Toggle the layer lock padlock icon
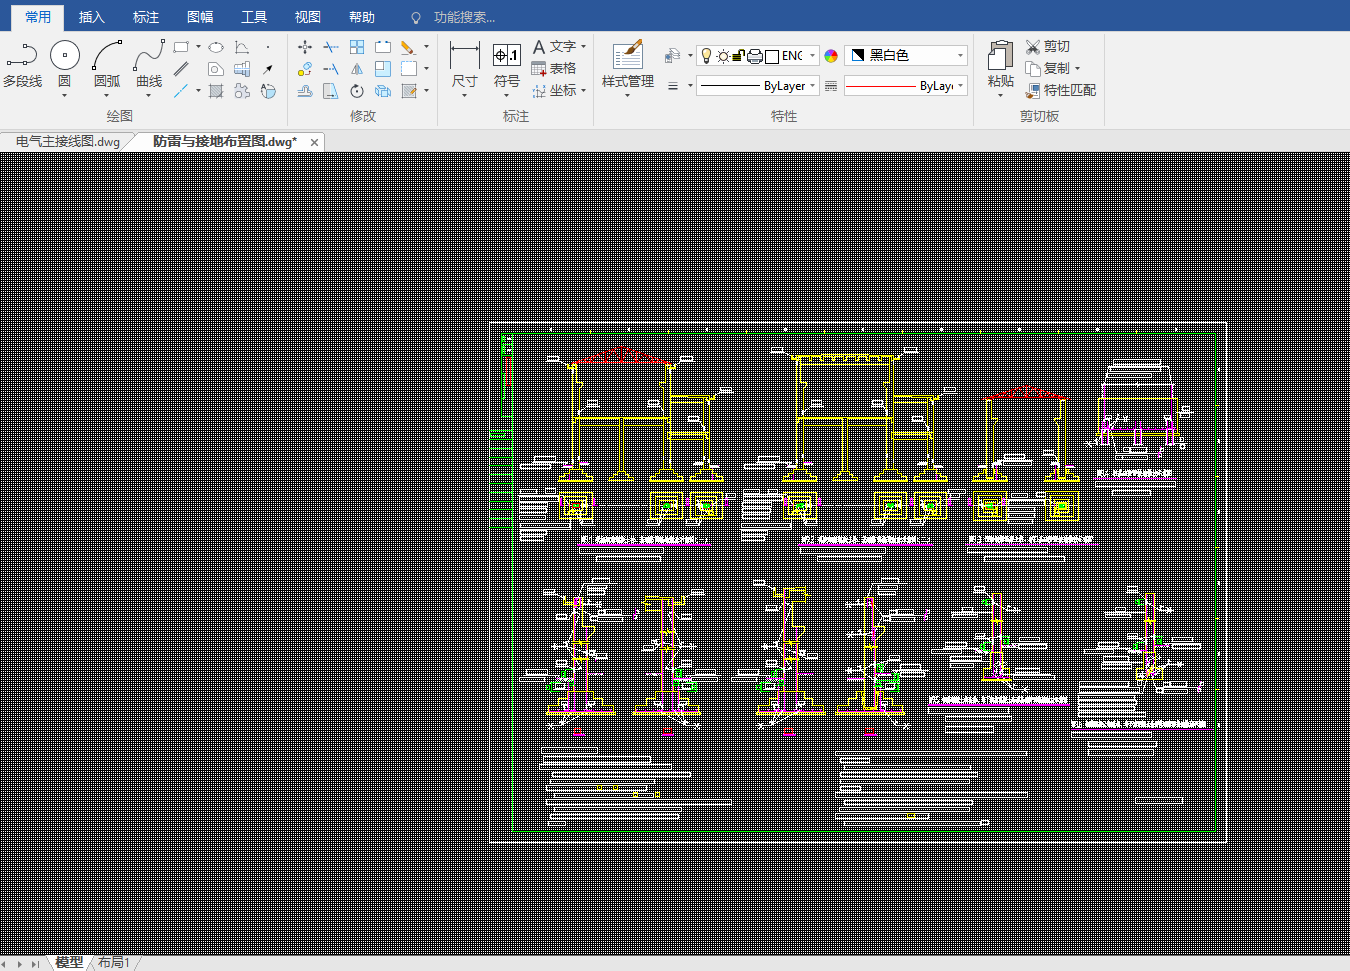 tap(739, 56)
